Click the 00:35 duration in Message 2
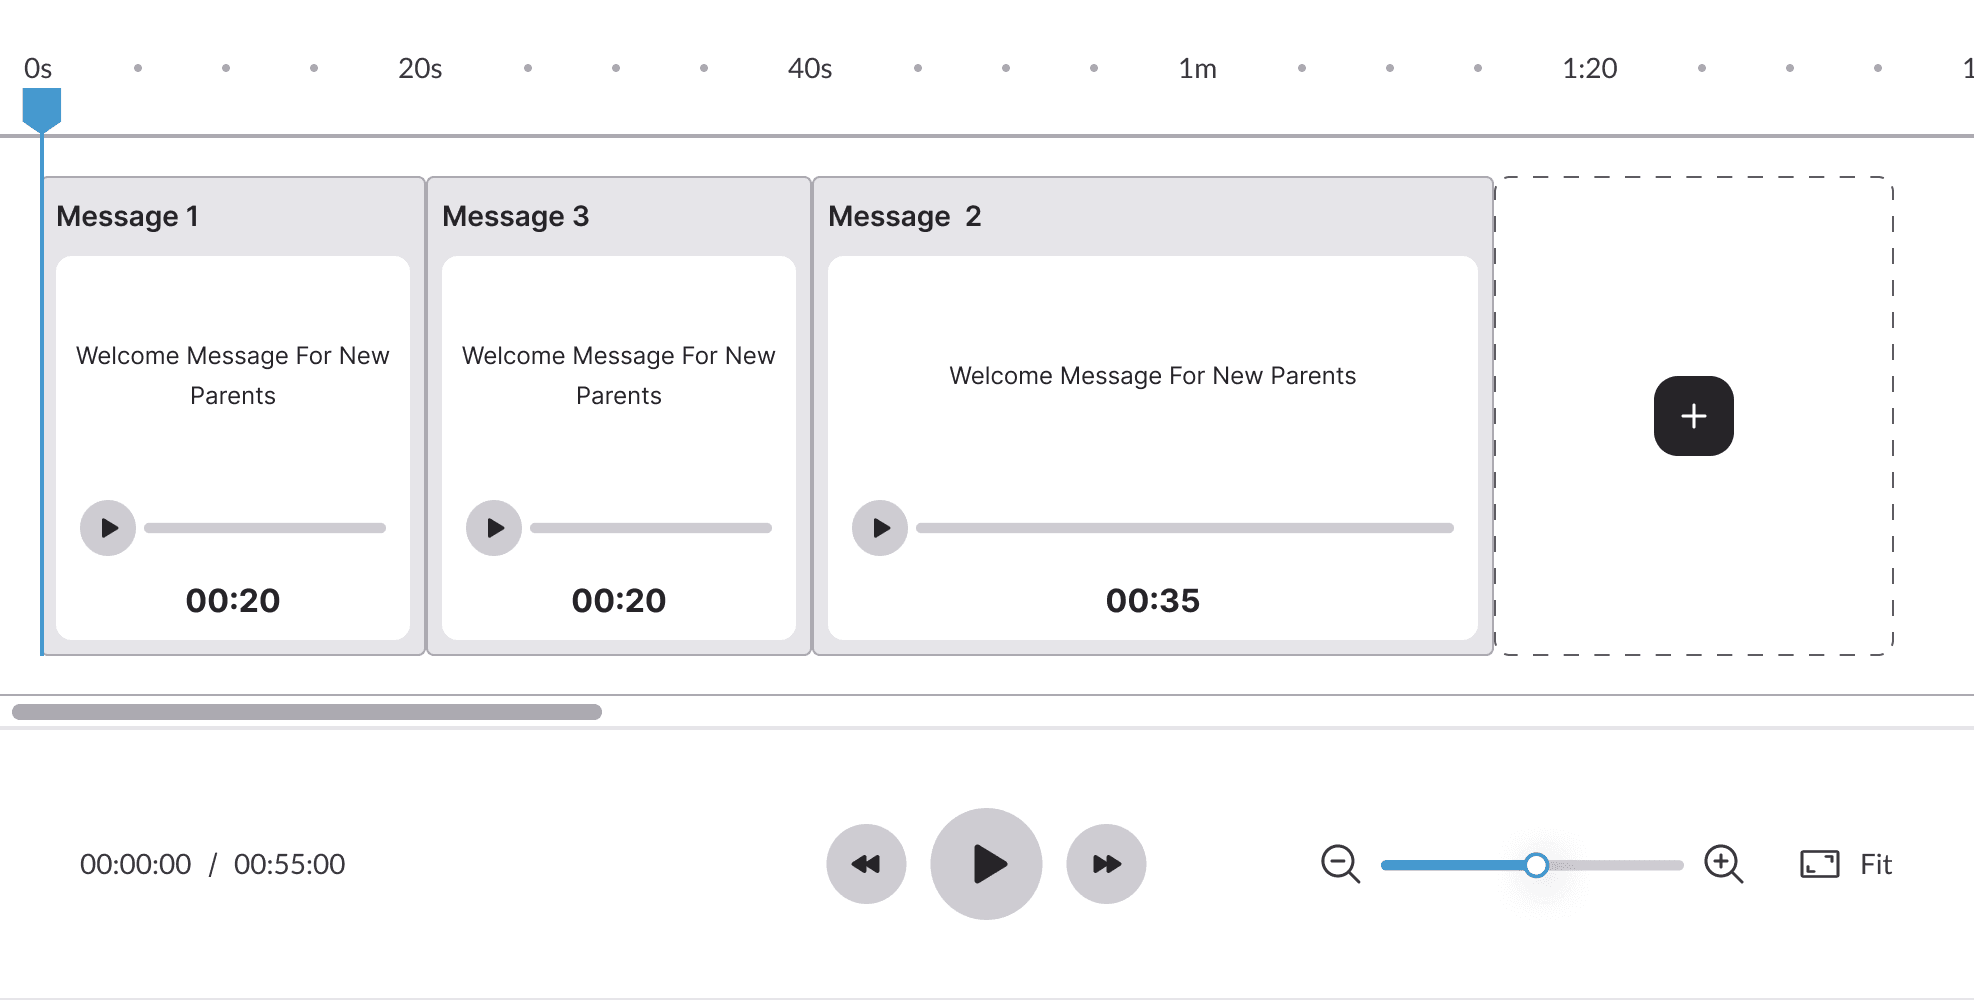The height and width of the screenshot is (1000, 1974). 1153,600
